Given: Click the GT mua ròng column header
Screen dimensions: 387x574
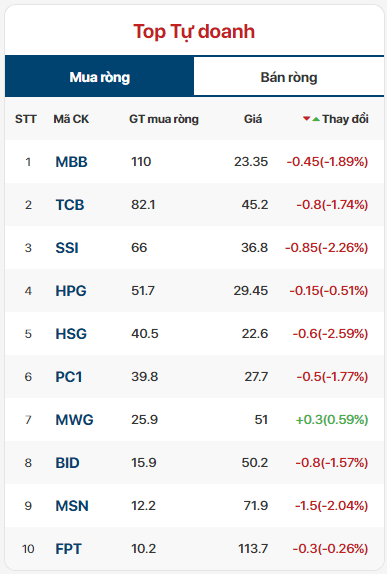Looking at the screenshot, I should click(x=164, y=119).
